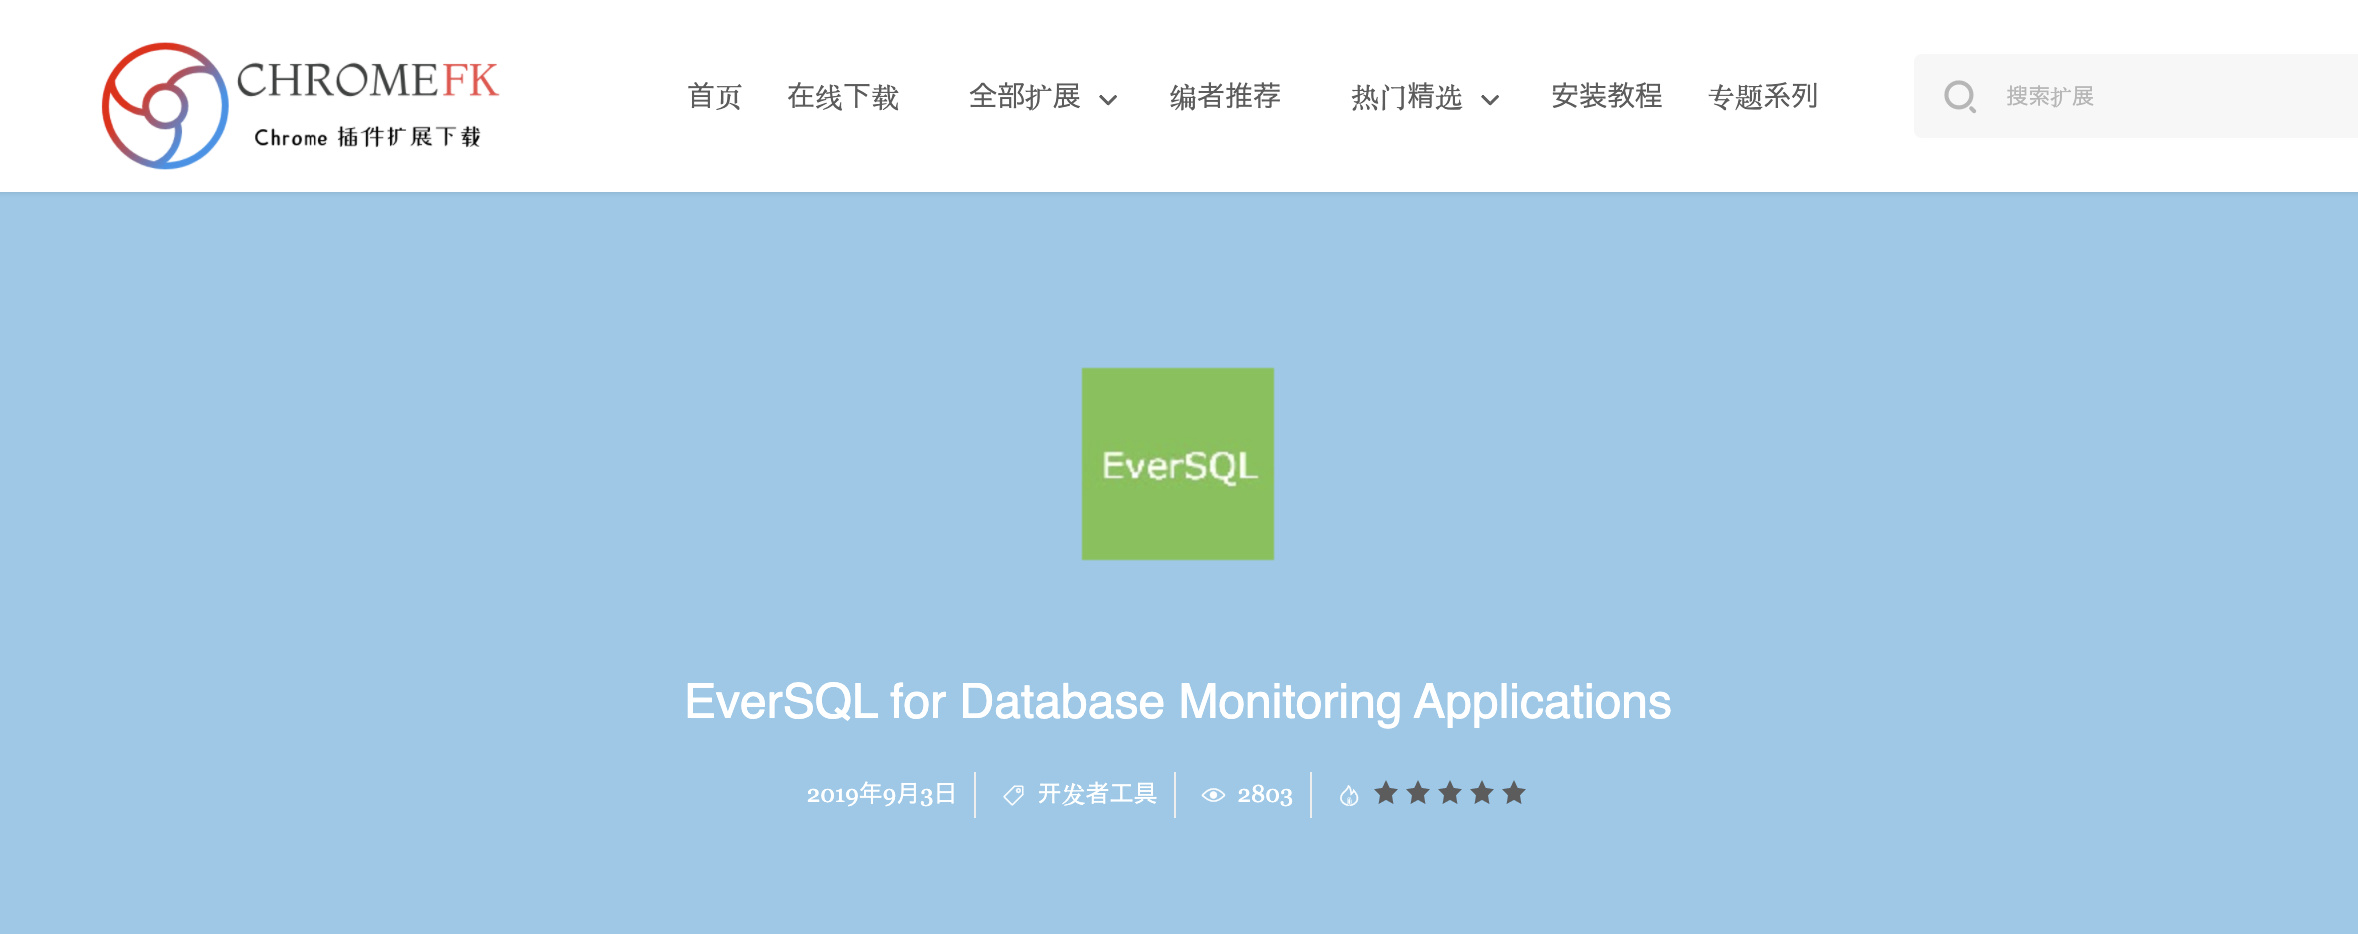Click the fifth rating star
Viewport: 2358px width, 934px height.
(1514, 793)
